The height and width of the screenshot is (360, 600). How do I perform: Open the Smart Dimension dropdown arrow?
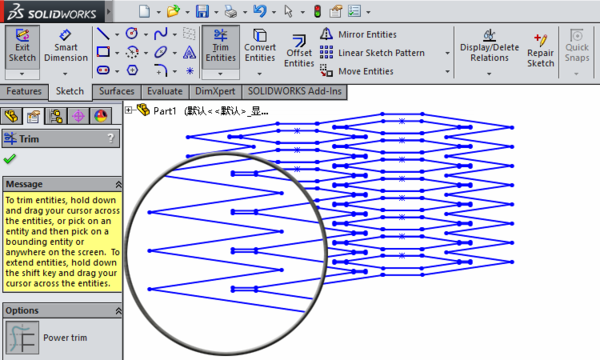pyautogui.click(x=65, y=73)
